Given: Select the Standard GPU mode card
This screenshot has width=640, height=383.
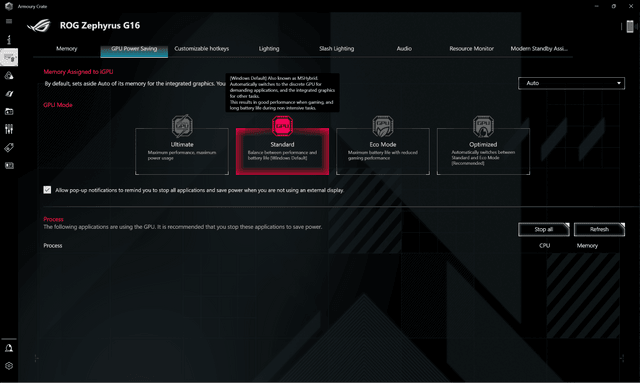Looking at the screenshot, I should [282, 151].
